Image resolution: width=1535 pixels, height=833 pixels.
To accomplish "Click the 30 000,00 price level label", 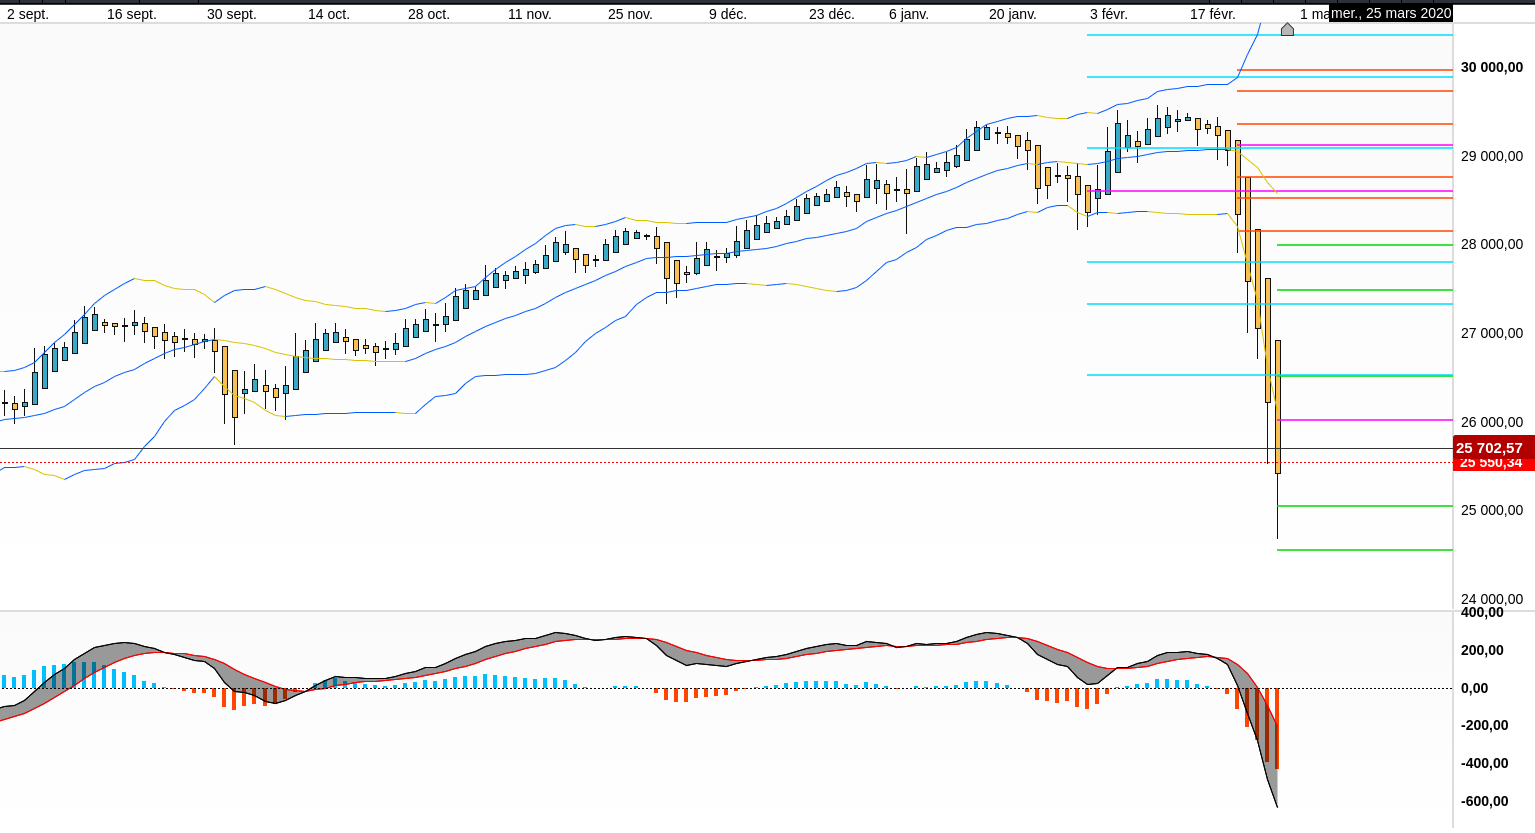I will click(1492, 67).
